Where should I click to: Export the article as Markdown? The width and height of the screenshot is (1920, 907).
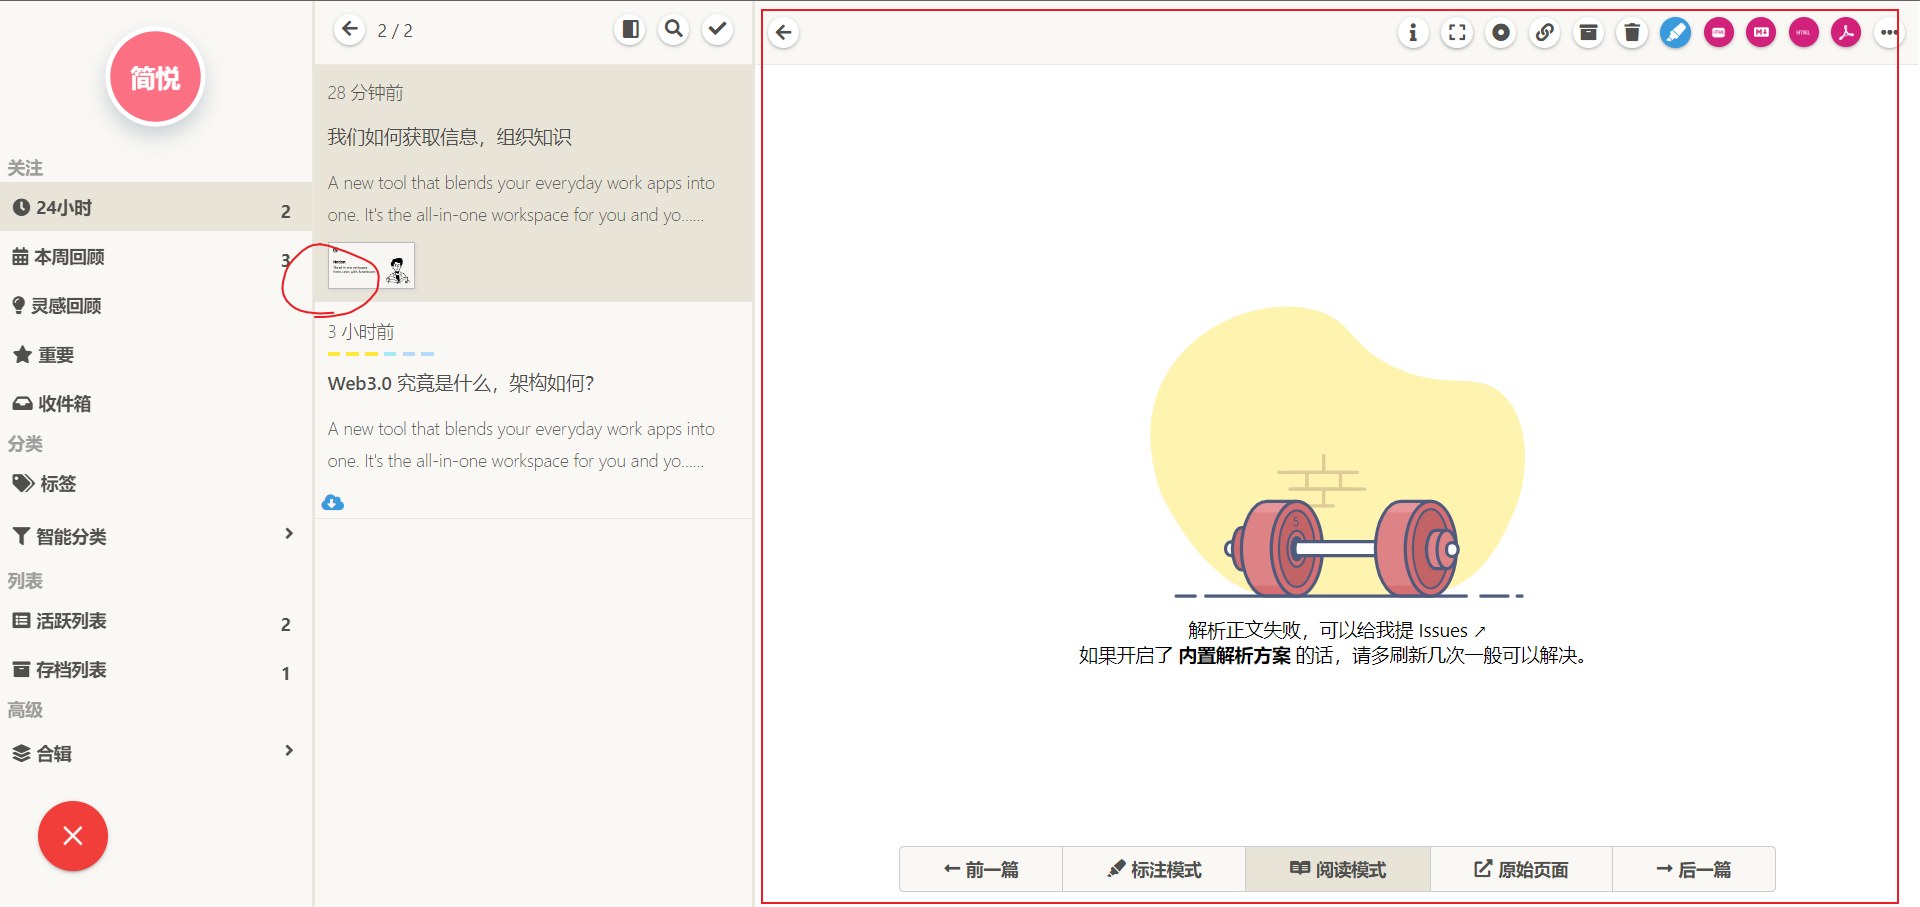pyautogui.click(x=1761, y=32)
